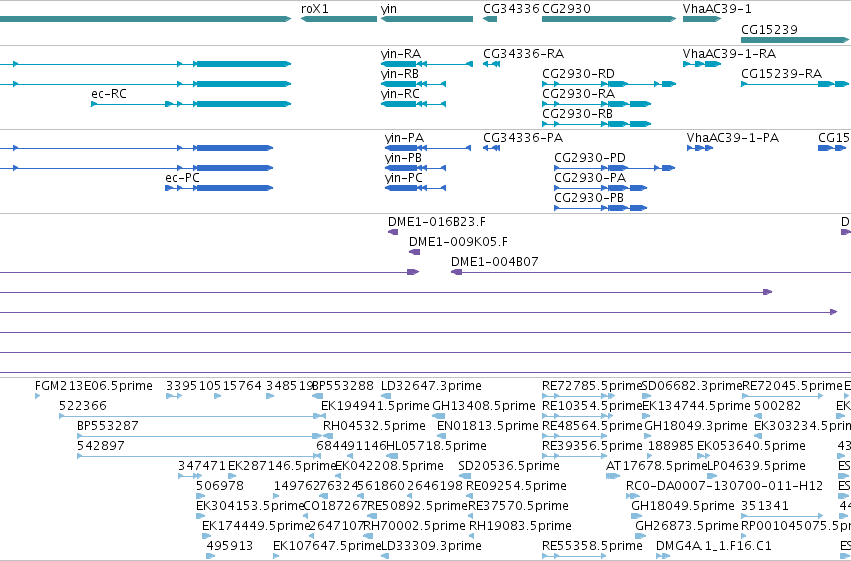Select DME1-016B23.F clone feature
This screenshot has width=851, height=561.
point(393,232)
